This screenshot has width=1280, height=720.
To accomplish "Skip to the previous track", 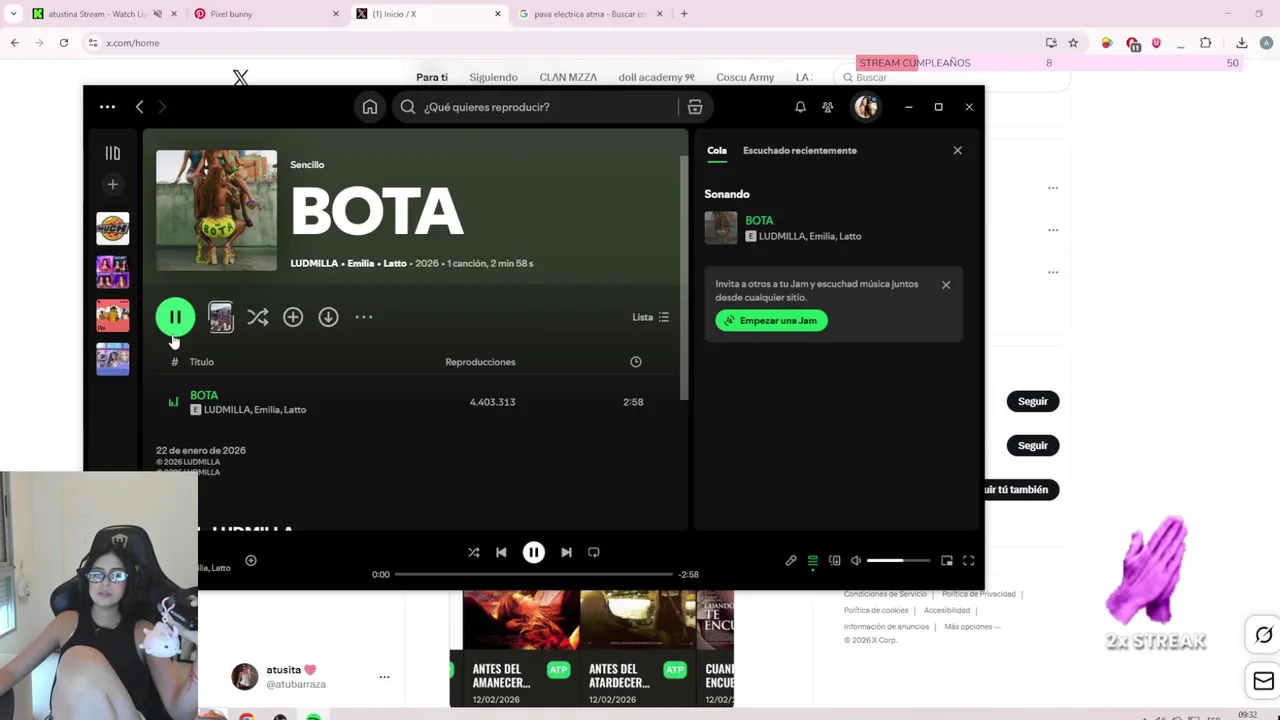I will pos(501,552).
